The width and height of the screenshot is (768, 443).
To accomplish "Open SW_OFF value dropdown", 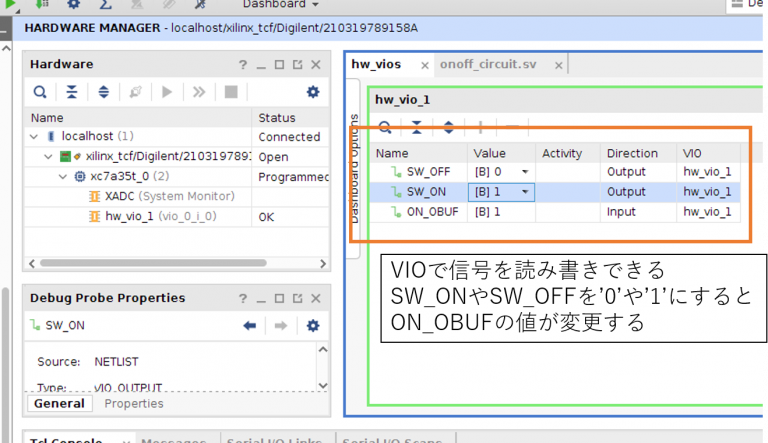I will pyautogui.click(x=526, y=172).
